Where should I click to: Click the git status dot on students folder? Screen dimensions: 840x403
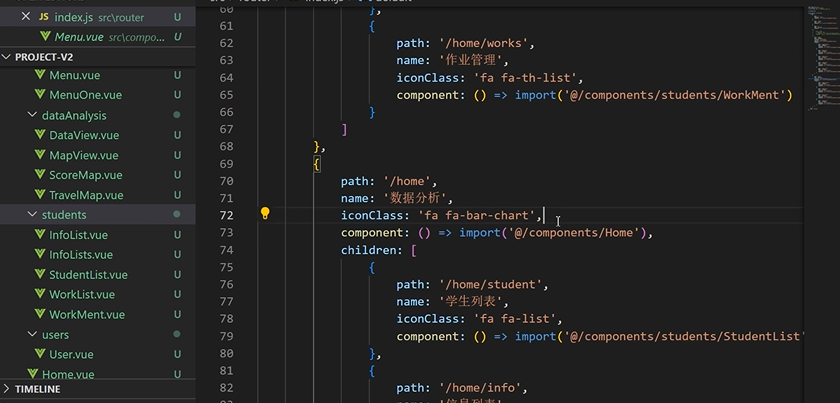coord(177,214)
